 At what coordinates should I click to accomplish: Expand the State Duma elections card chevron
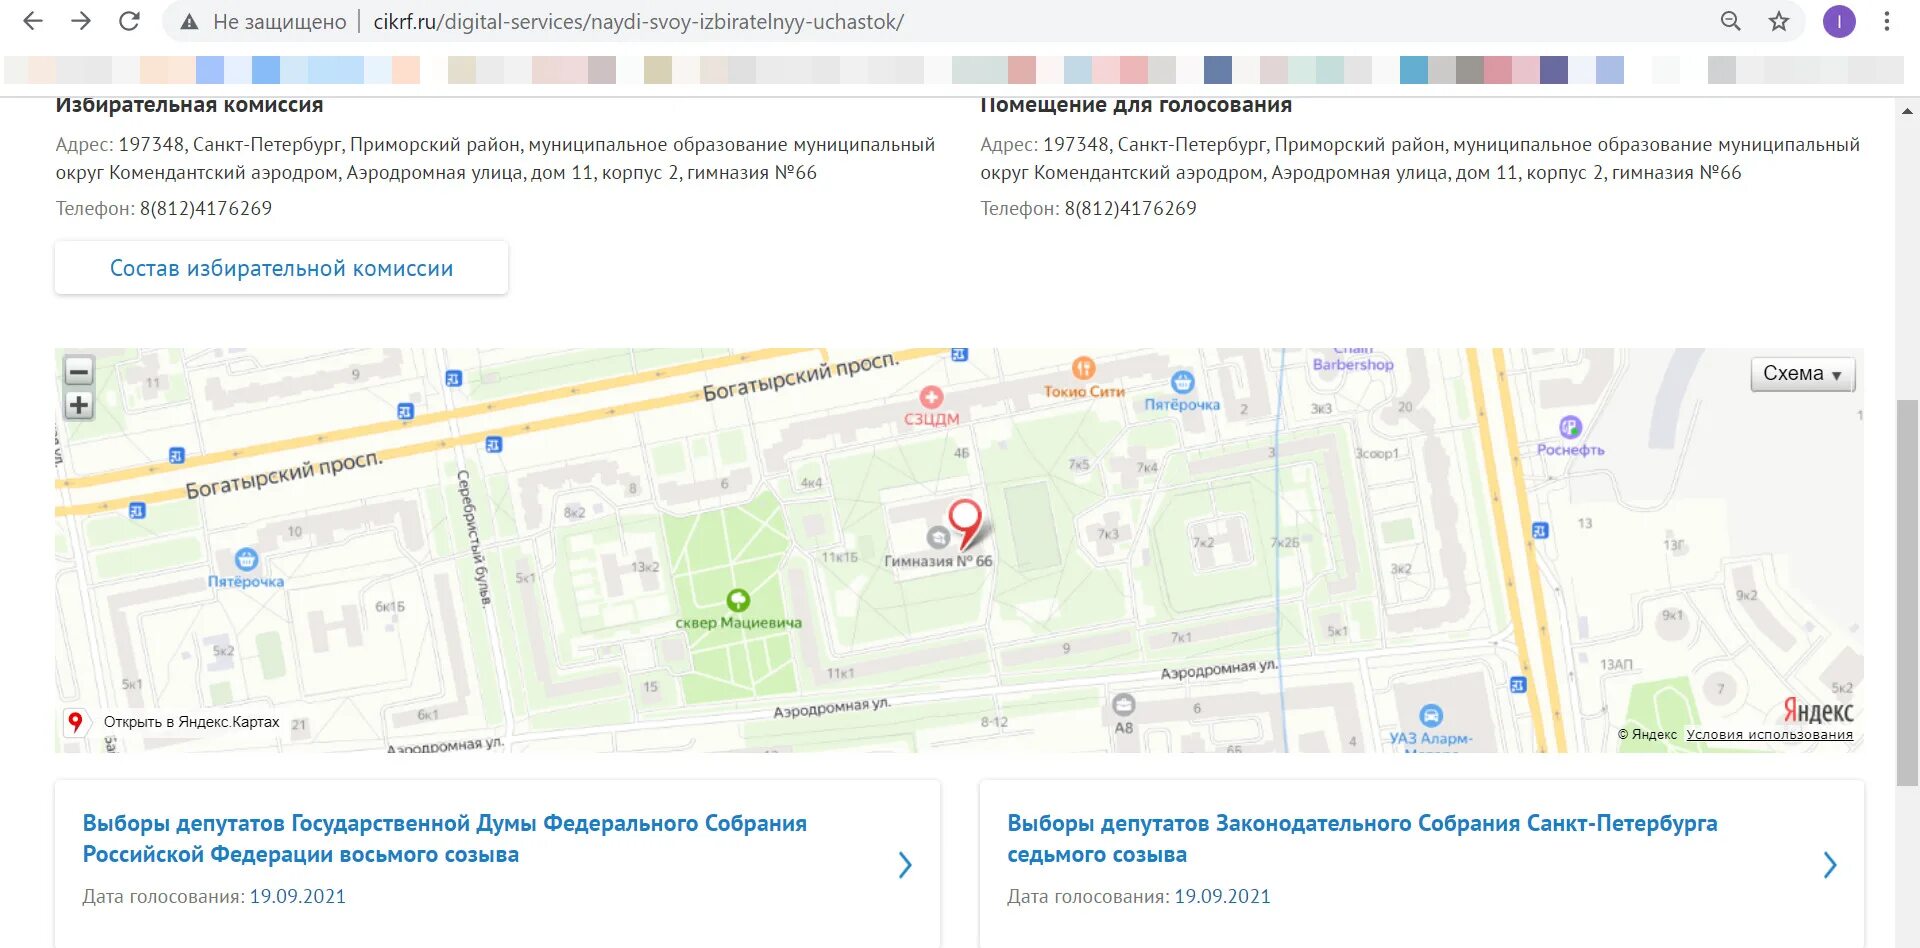pos(905,865)
